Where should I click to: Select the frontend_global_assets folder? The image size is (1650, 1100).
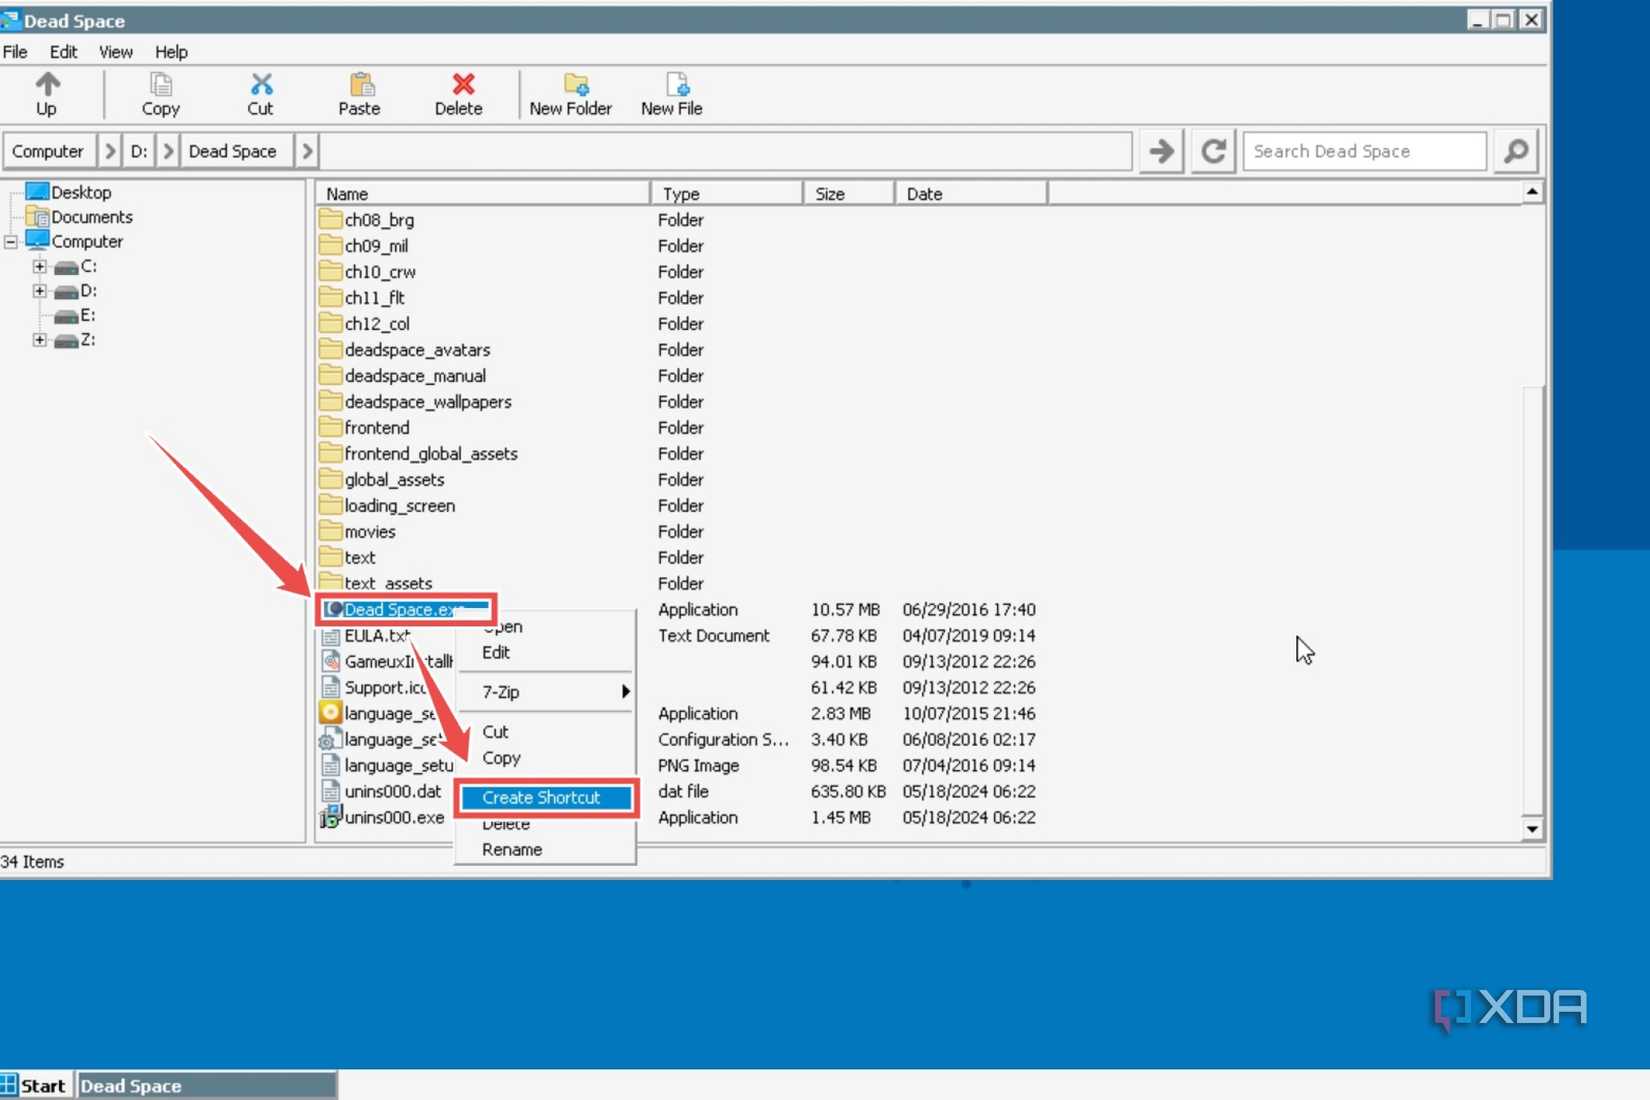pyautogui.click(x=418, y=454)
